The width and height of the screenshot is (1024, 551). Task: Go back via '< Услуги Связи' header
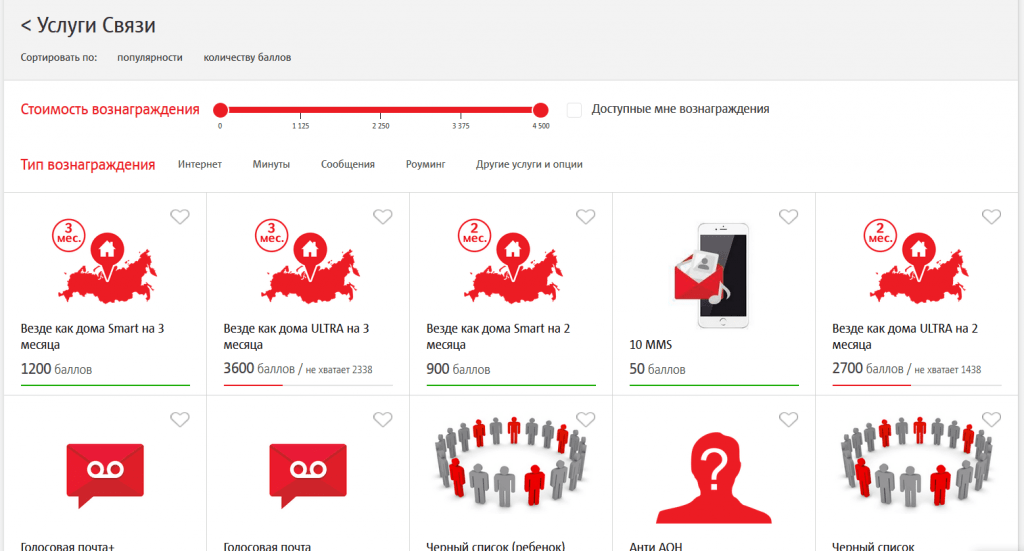[x=88, y=25]
